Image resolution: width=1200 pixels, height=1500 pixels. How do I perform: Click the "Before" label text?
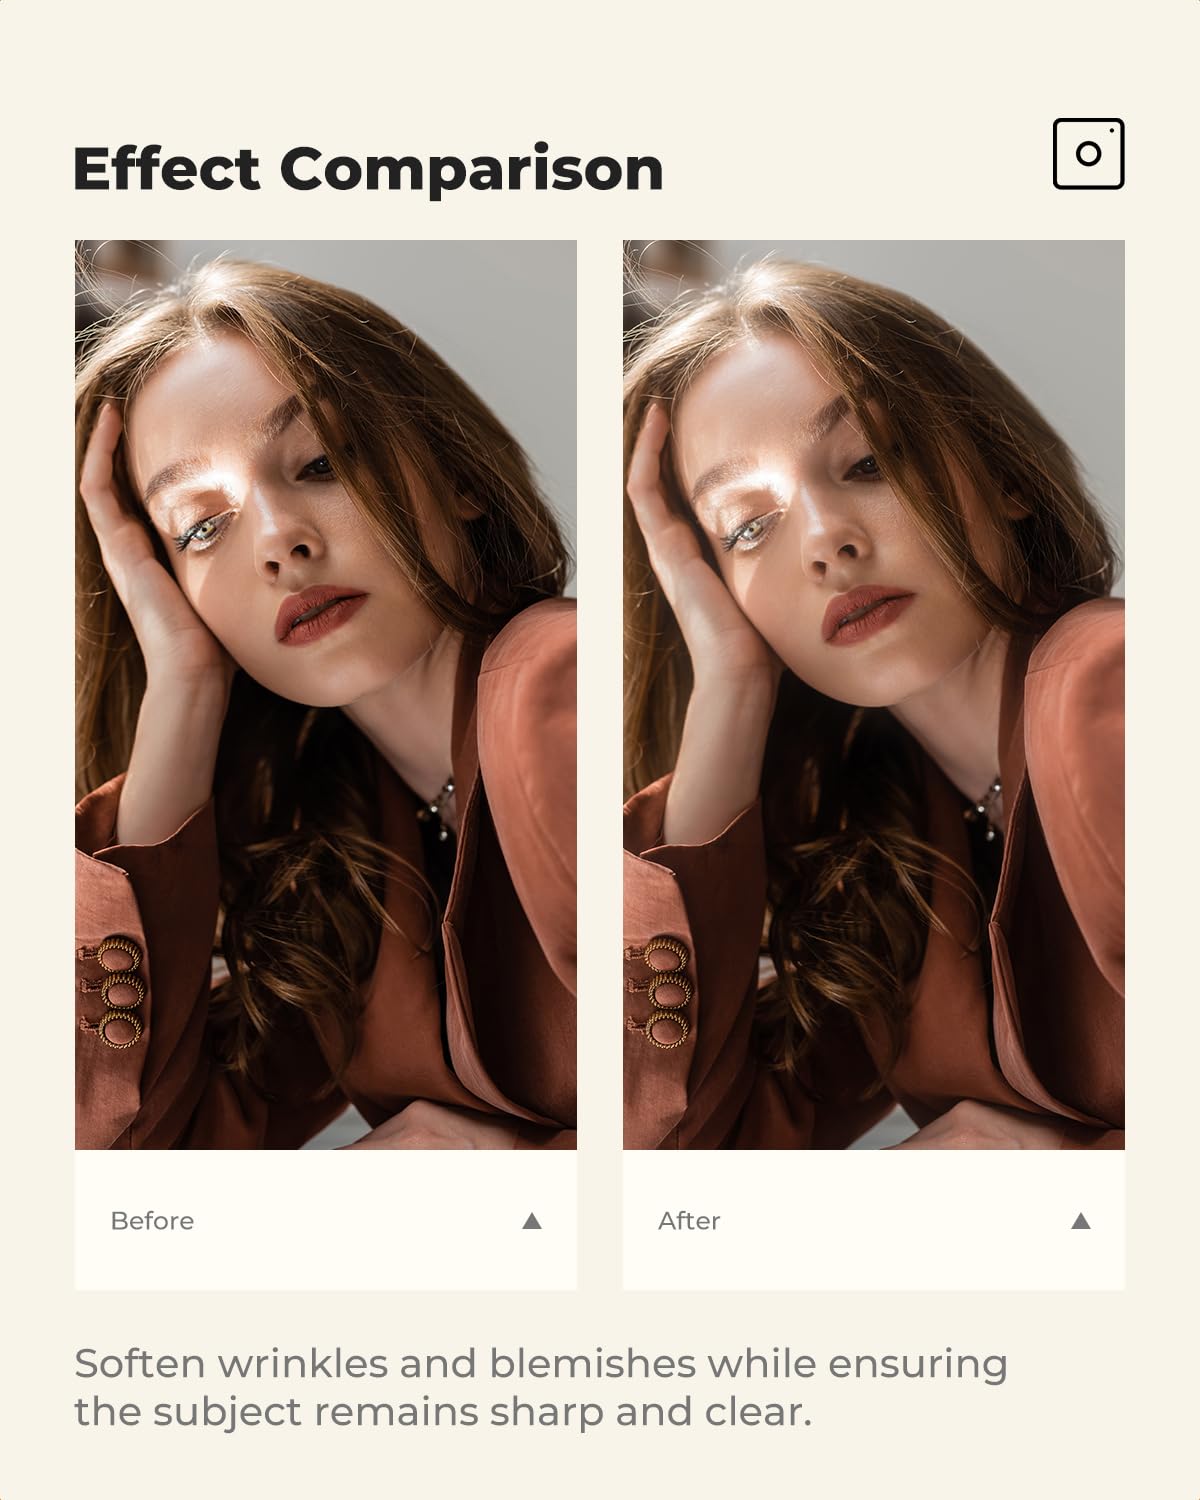[x=152, y=1221]
